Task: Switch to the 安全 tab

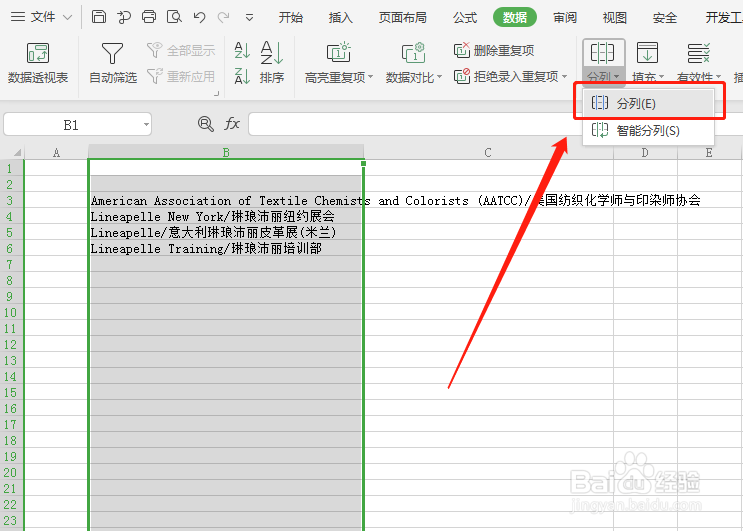Action: coord(664,18)
